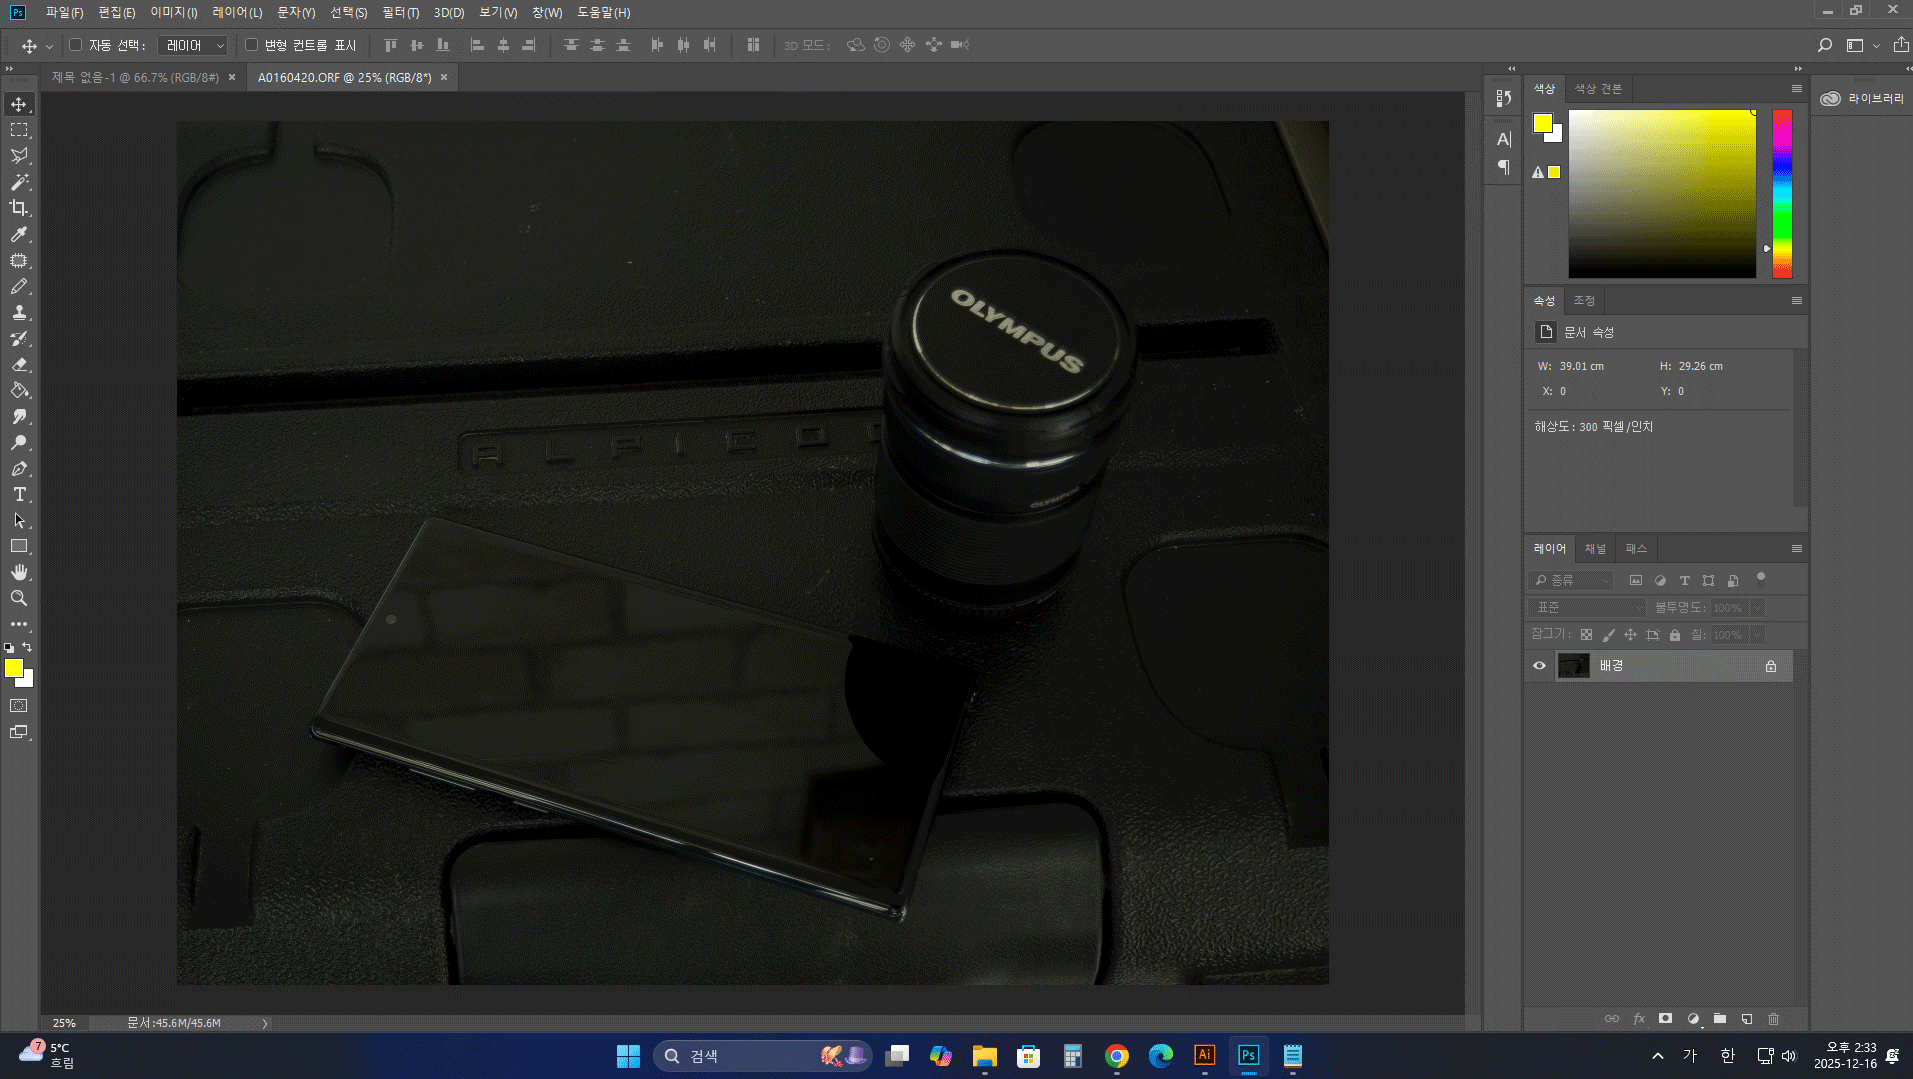Screen dimensions: 1913x1079
Task: Select the Pen tool
Action: point(19,468)
